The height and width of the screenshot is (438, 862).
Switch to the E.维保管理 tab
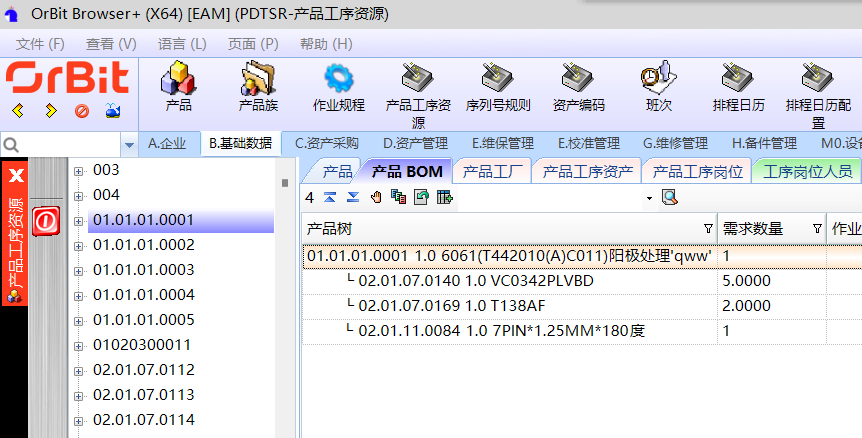(503, 144)
